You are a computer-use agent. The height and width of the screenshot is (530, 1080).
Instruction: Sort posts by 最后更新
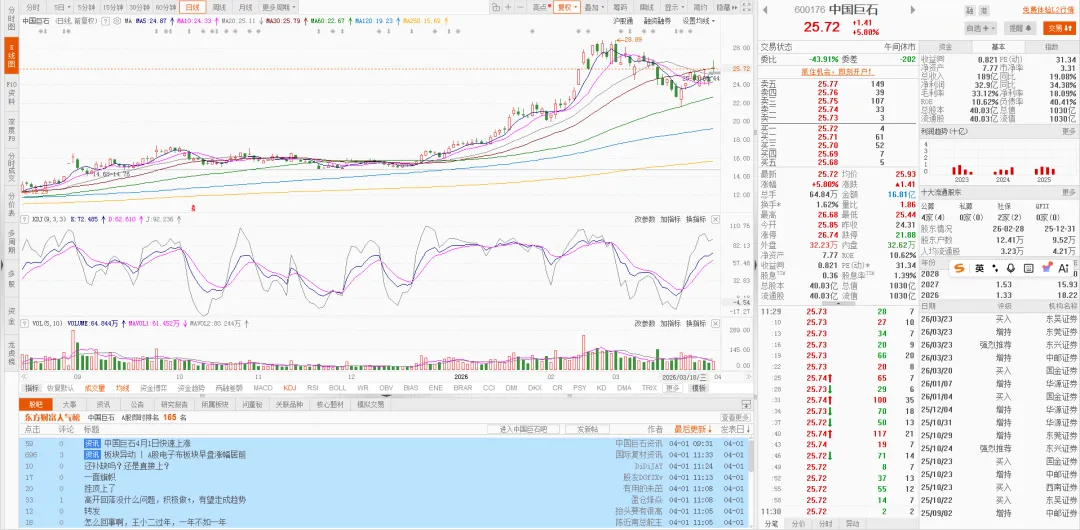pyautogui.click(x=693, y=429)
